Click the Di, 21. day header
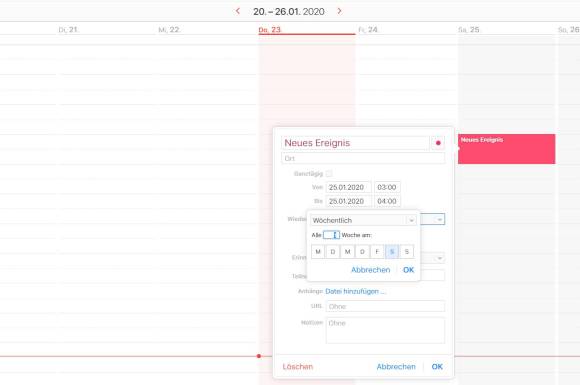Viewport: 580px width, 385px height. click(68, 30)
